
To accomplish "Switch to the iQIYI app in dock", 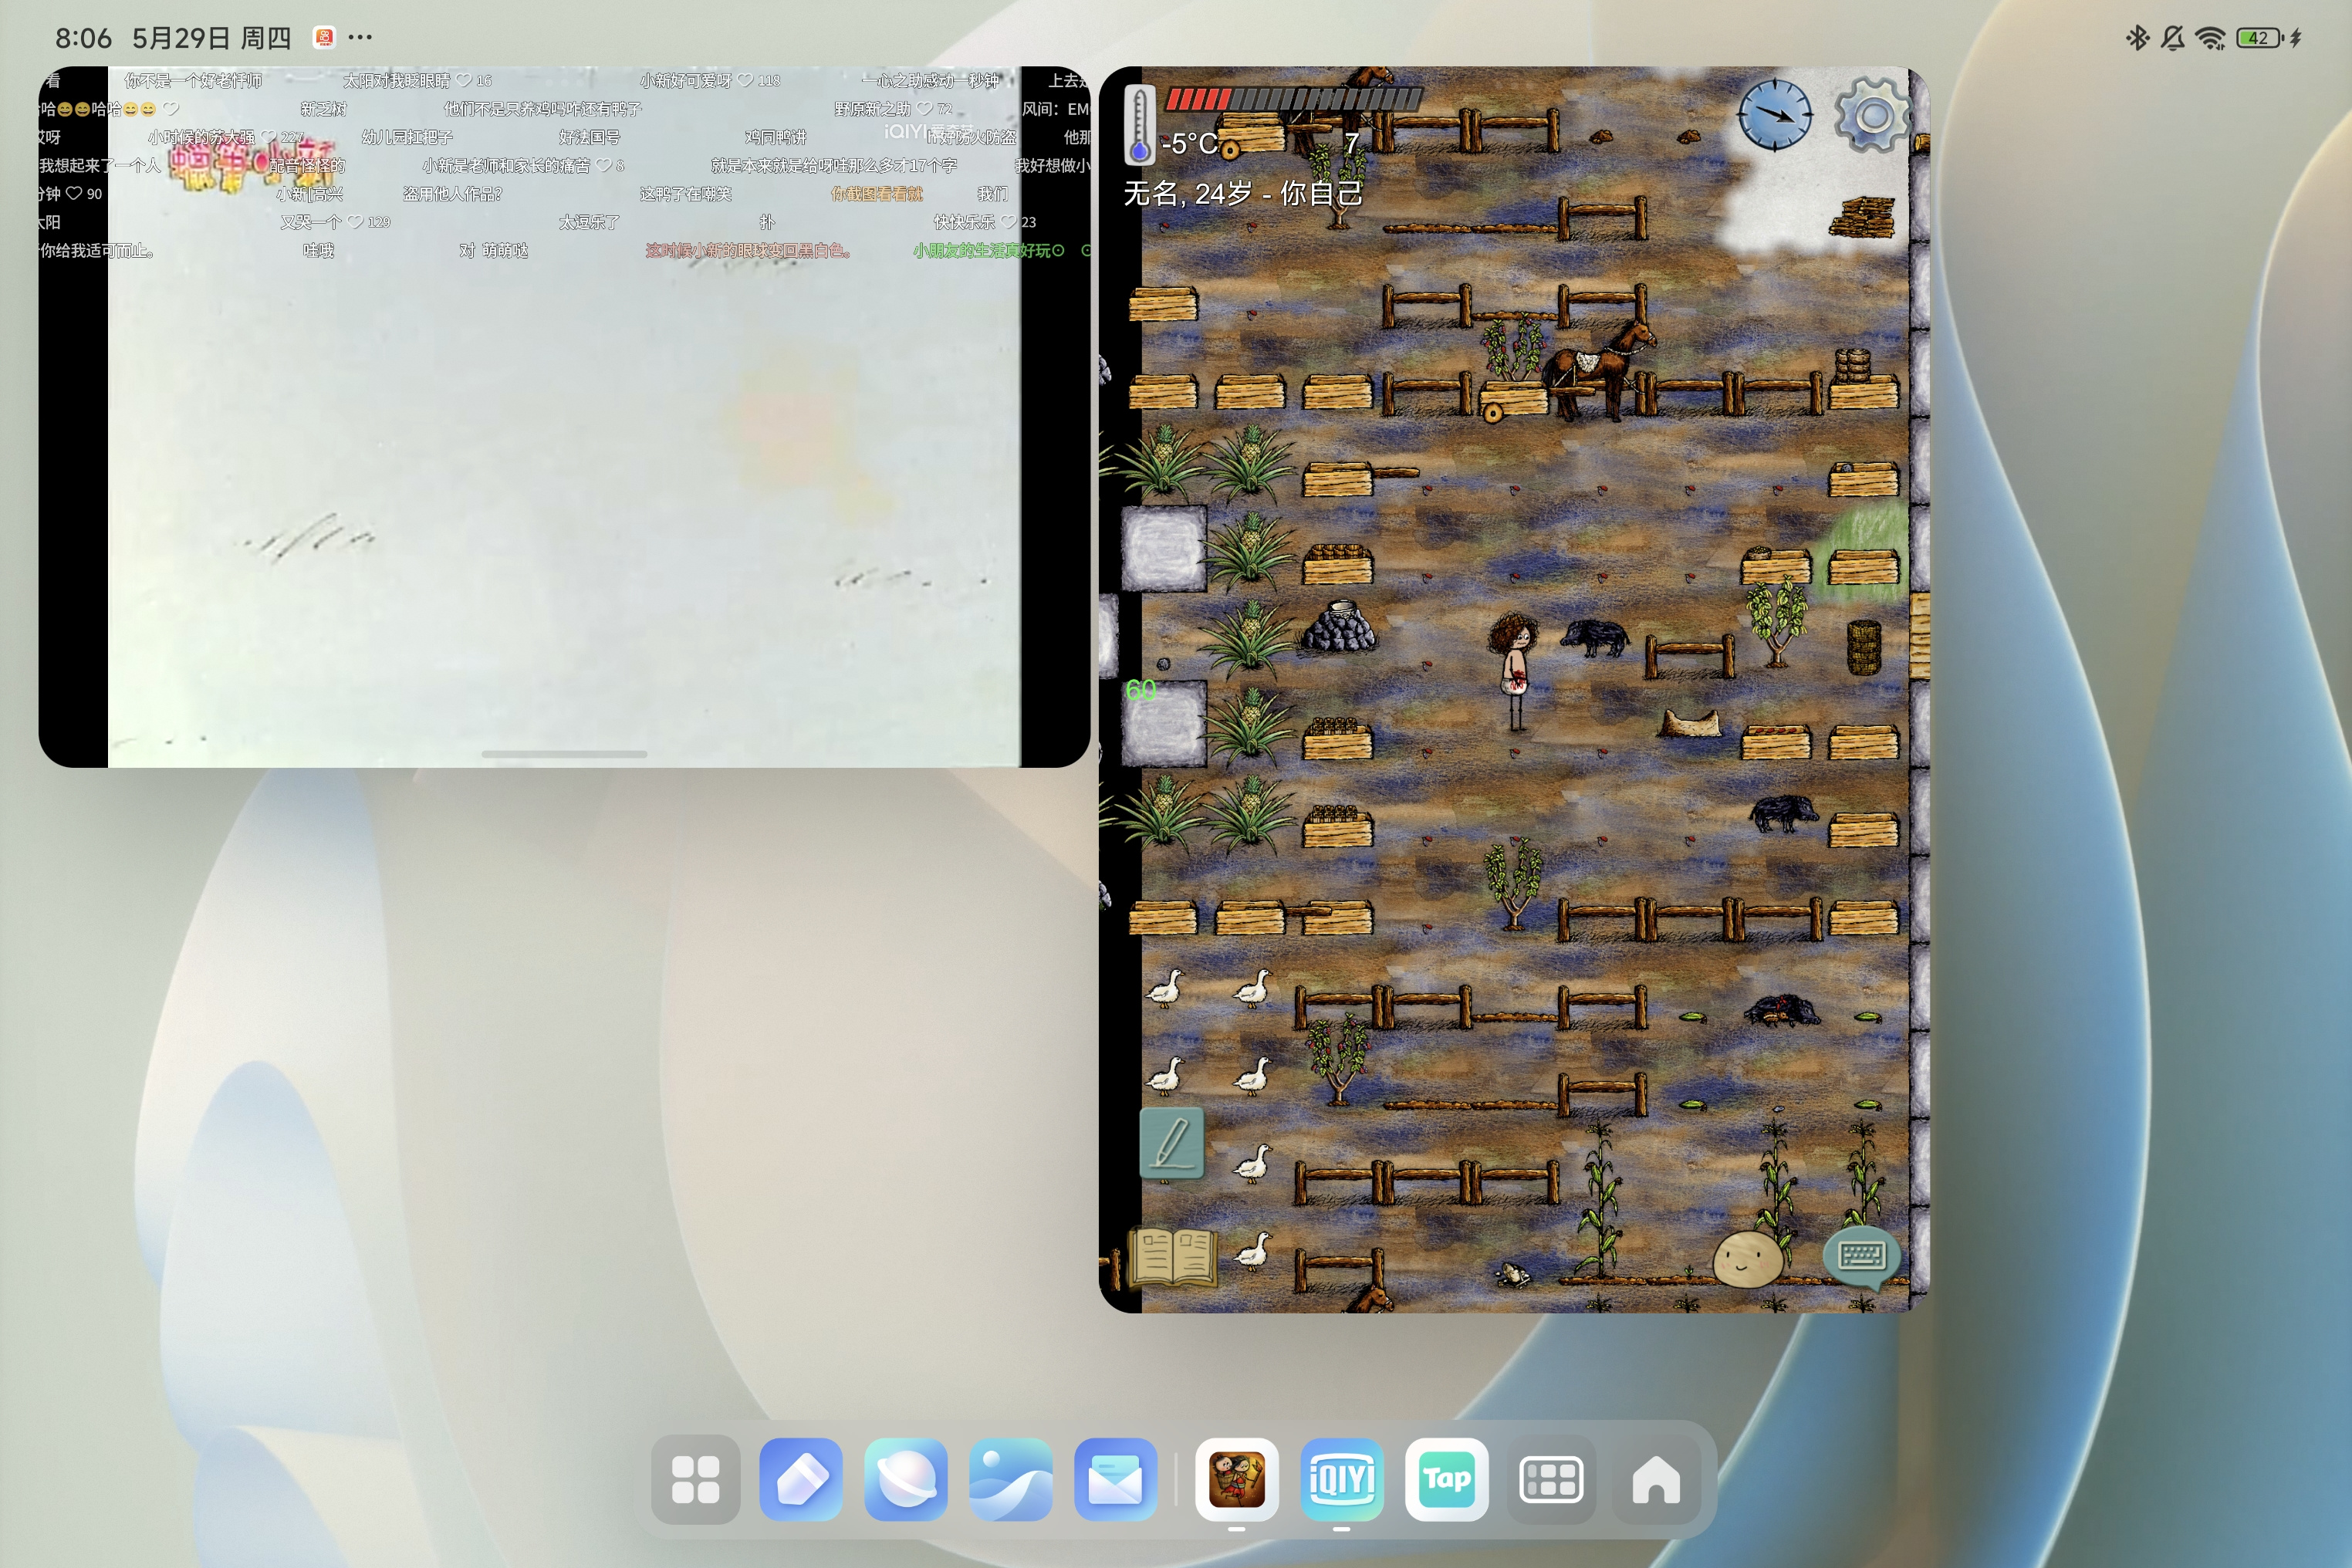I will point(1342,1479).
